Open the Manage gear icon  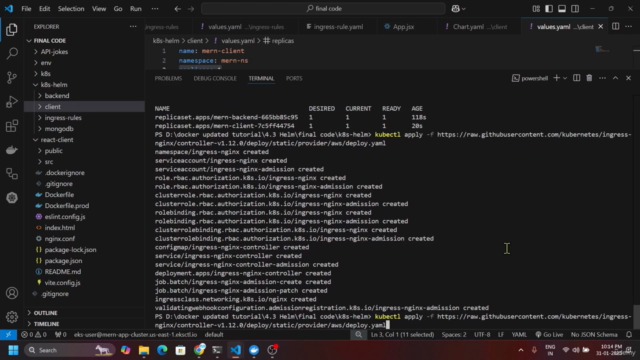point(12,317)
